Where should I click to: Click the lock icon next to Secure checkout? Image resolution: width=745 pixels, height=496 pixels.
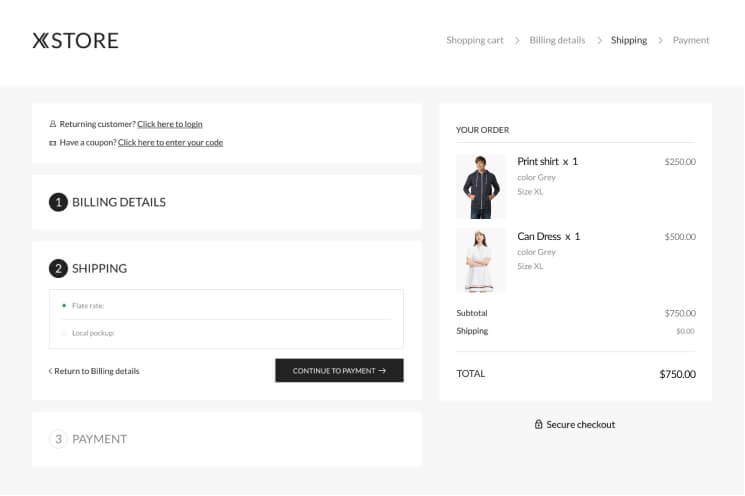pyautogui.click(x=538, y=424)
